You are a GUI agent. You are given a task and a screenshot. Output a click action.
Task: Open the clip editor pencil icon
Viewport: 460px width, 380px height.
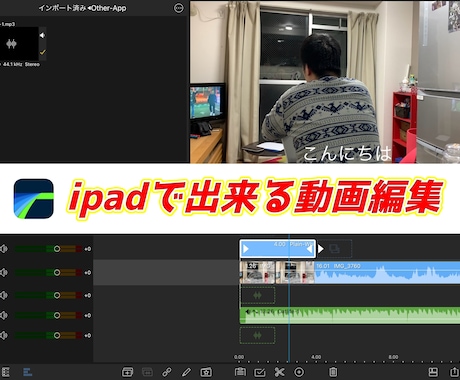(x=186, y=372)
